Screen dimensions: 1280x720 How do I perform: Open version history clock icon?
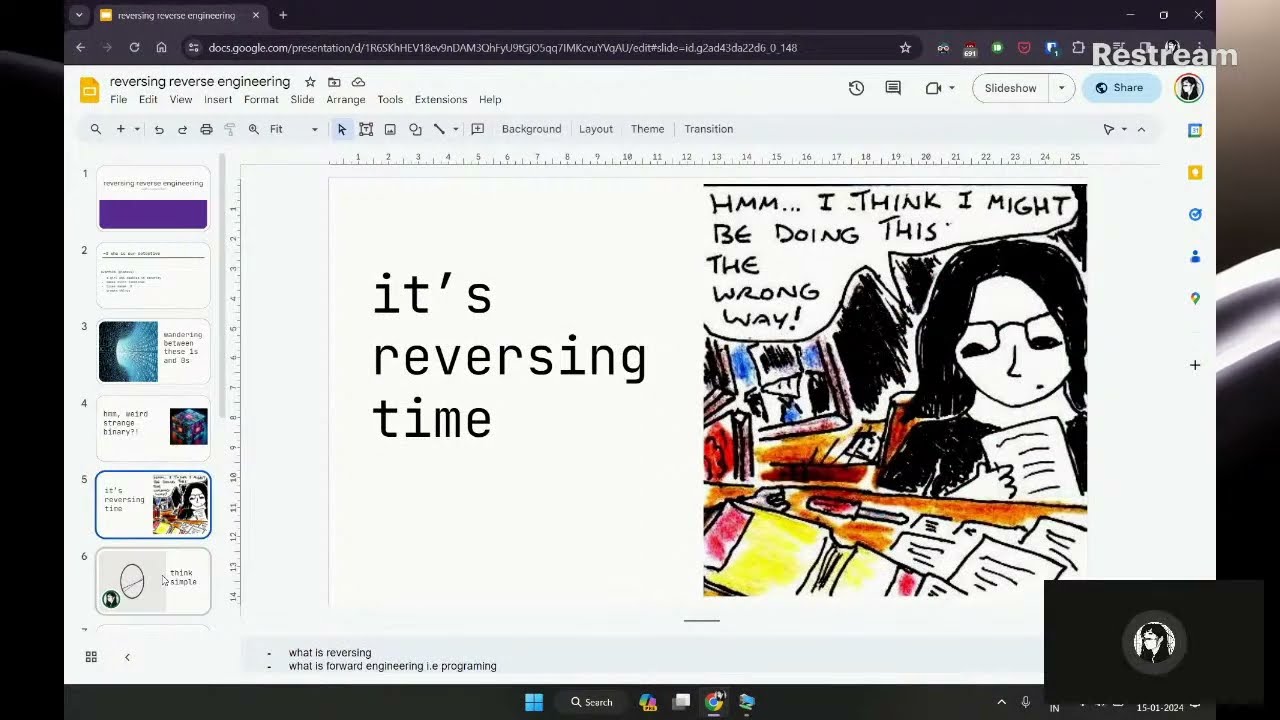pyautogui.click(x=856, y=88)
